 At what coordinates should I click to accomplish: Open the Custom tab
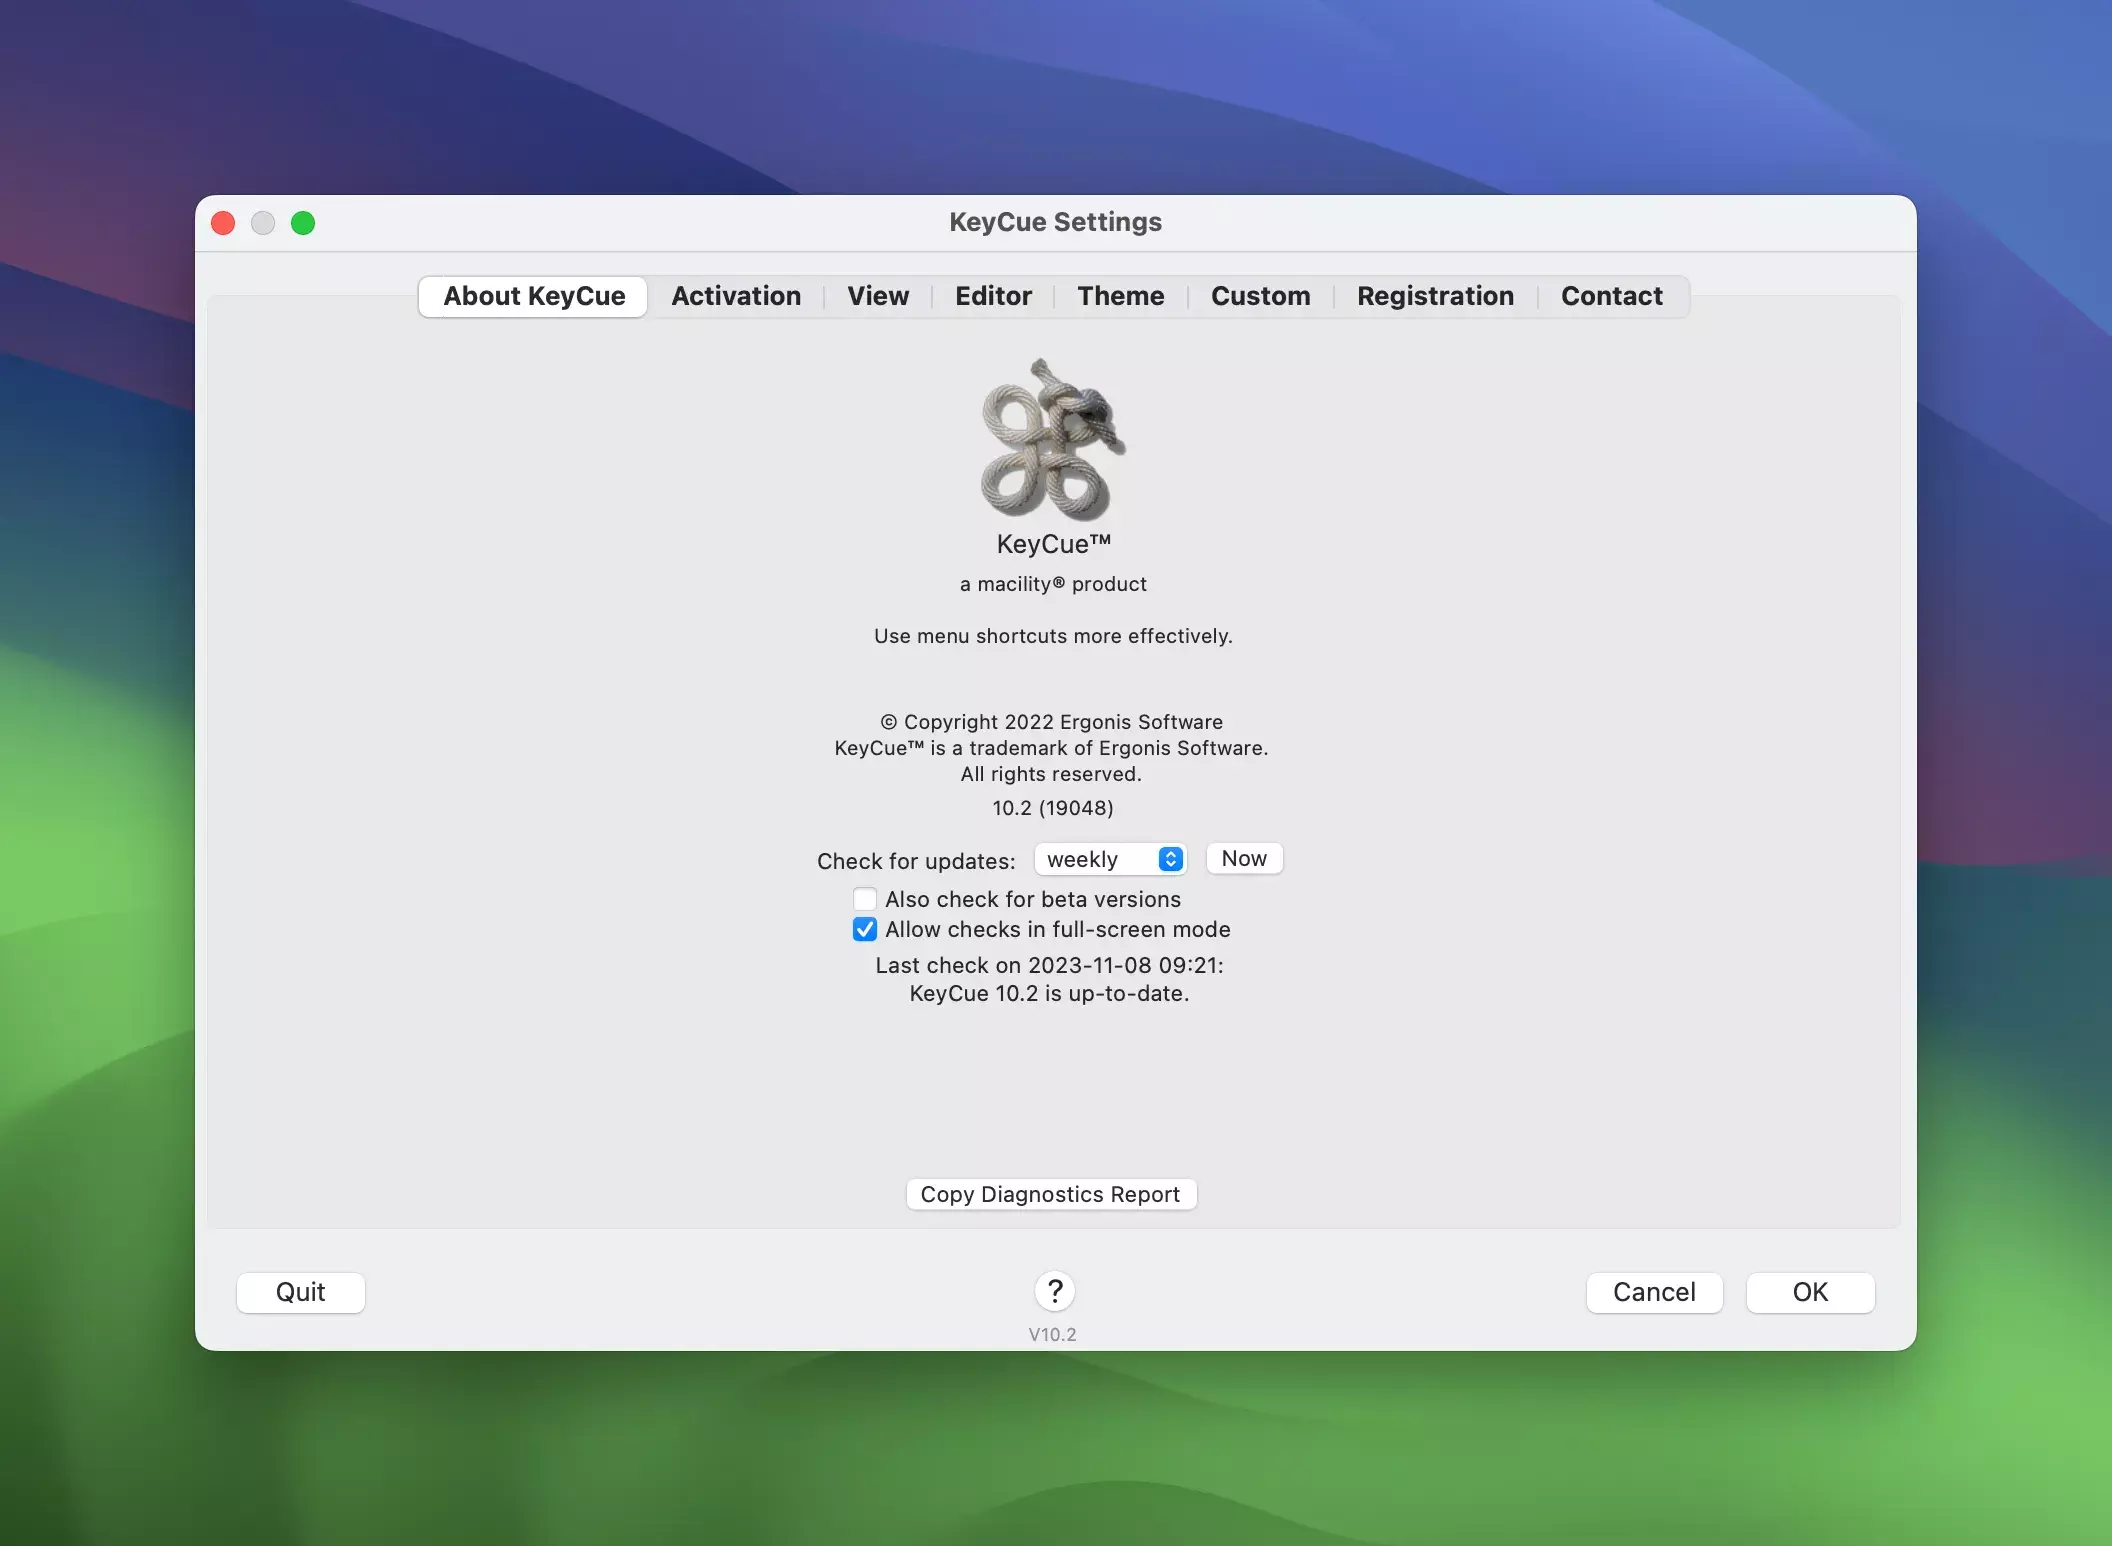[x=1260, y=296]
